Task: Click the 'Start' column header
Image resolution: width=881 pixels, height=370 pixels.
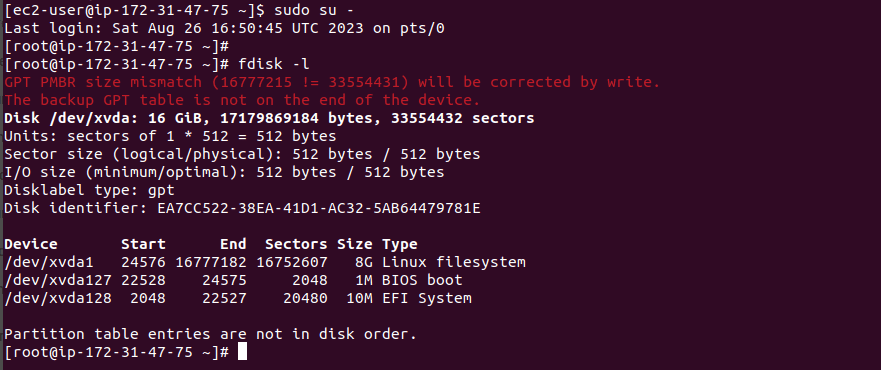Action: point(143,244)
